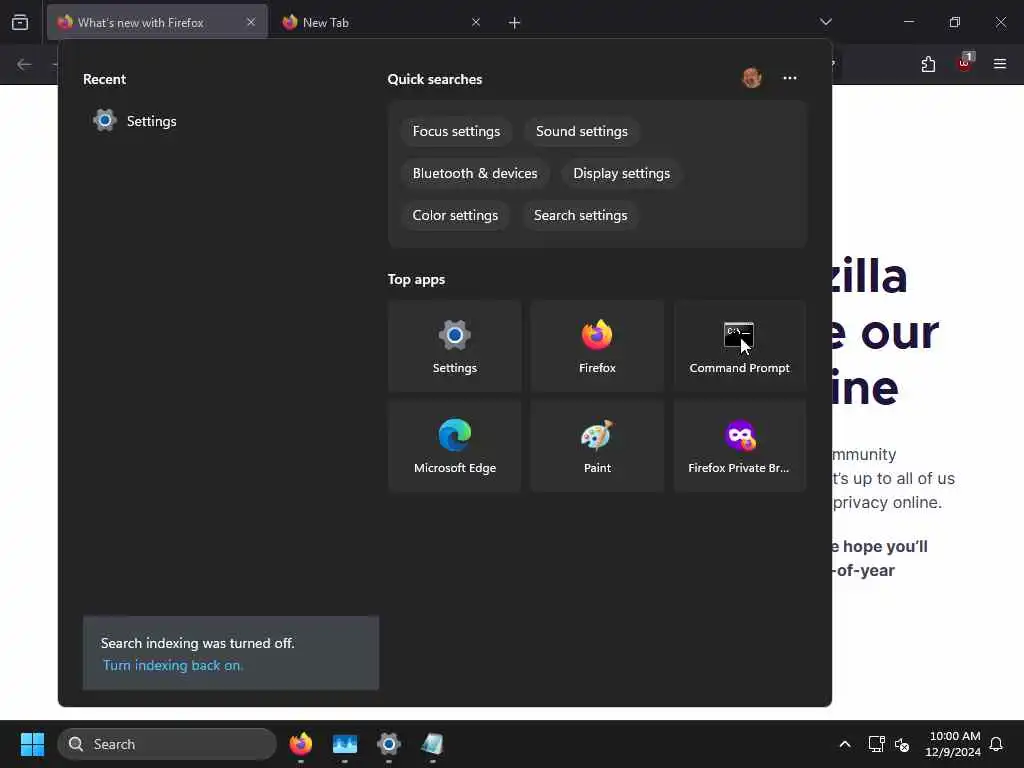Pick the Color settings quick search

[455, 215]
